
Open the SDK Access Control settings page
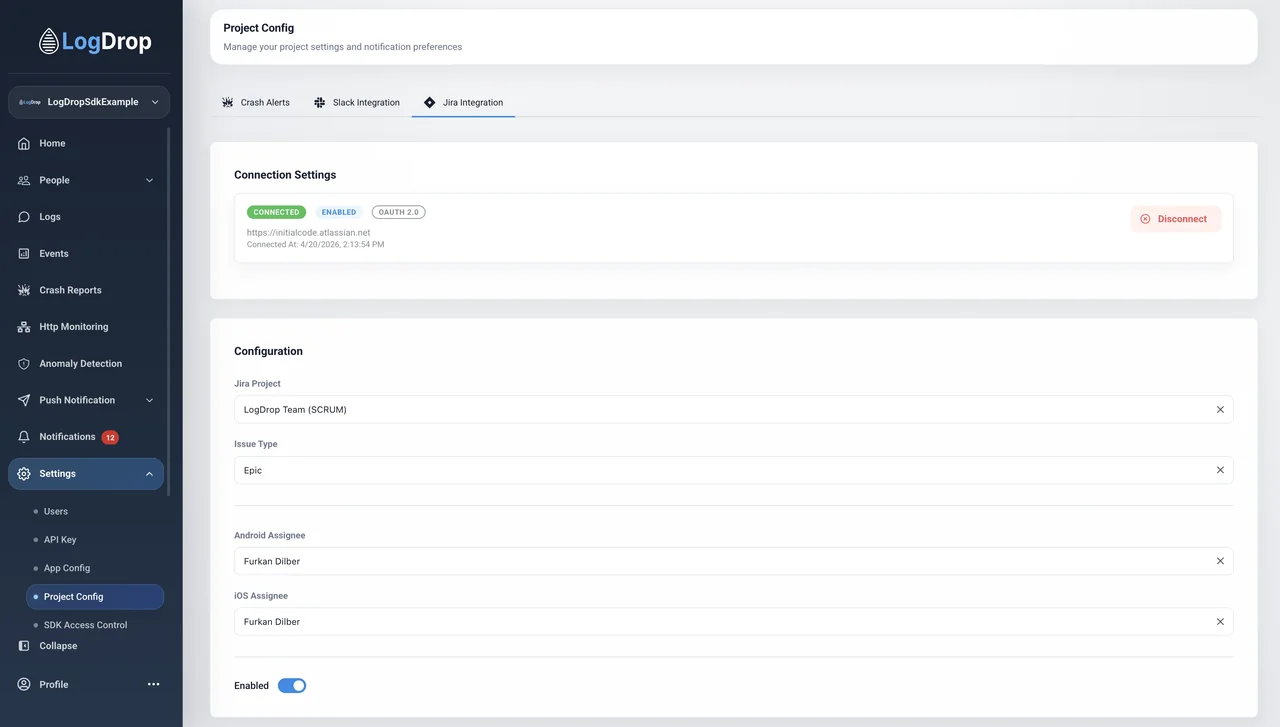[x=86, y=625]
